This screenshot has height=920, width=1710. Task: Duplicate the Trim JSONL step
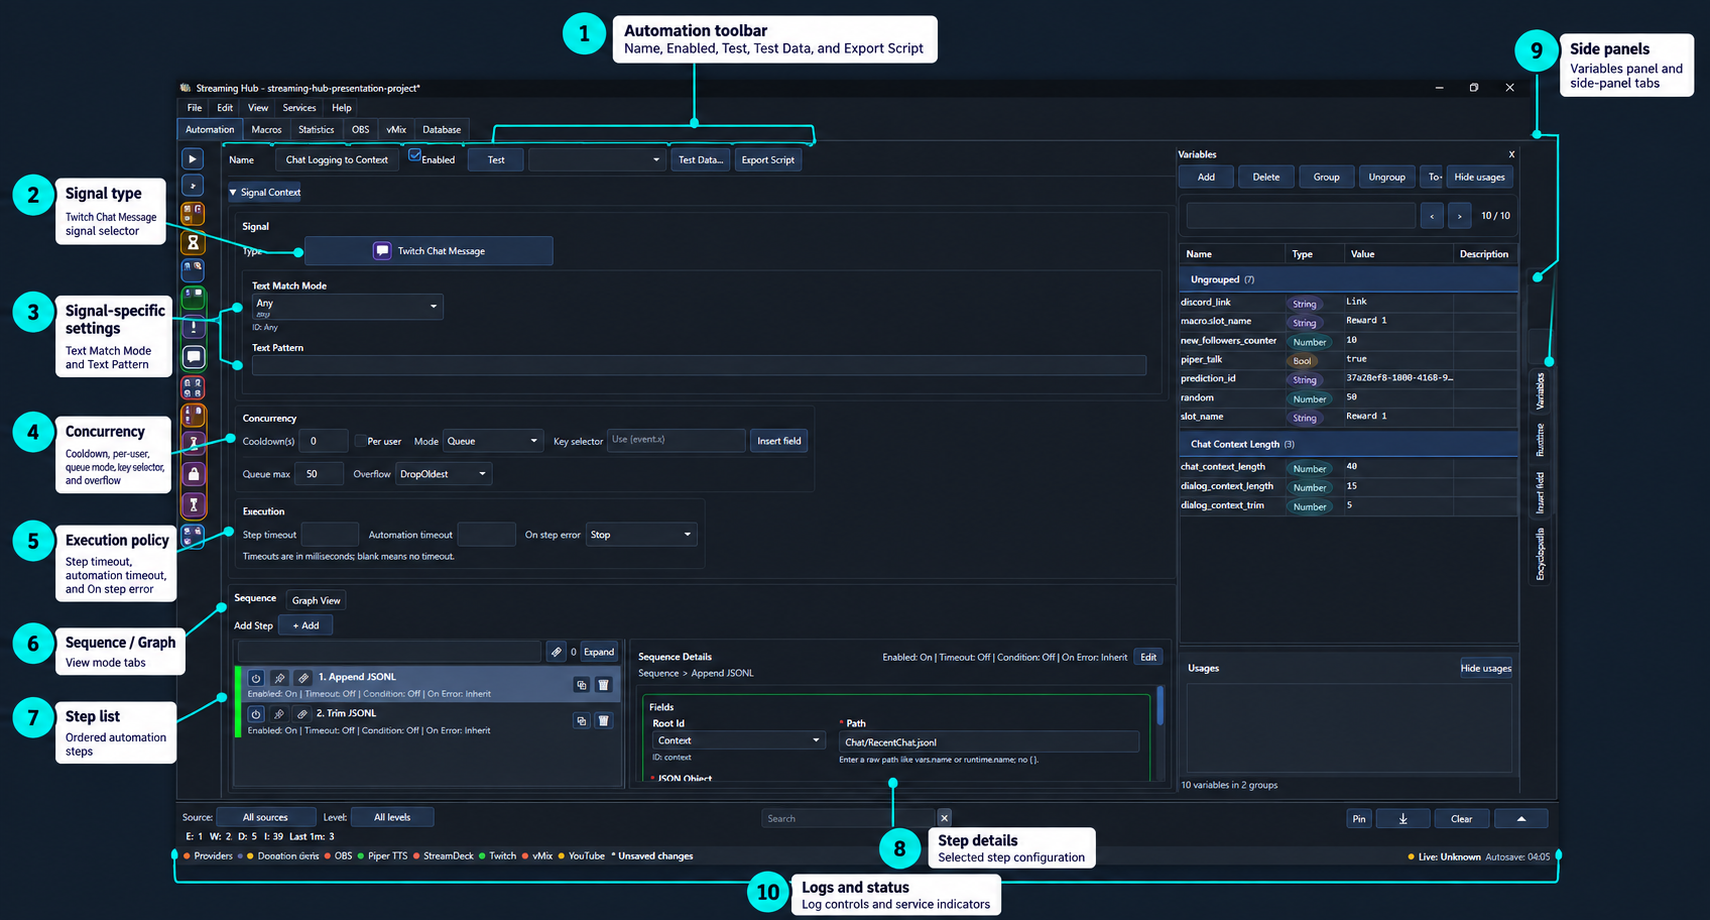tap(581, 720)
